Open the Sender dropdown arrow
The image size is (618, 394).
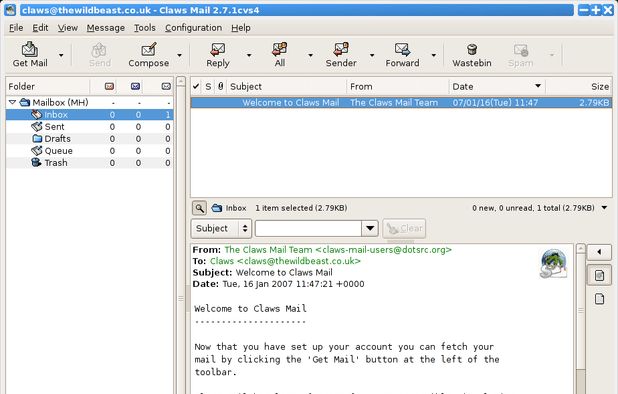[372, 55]
